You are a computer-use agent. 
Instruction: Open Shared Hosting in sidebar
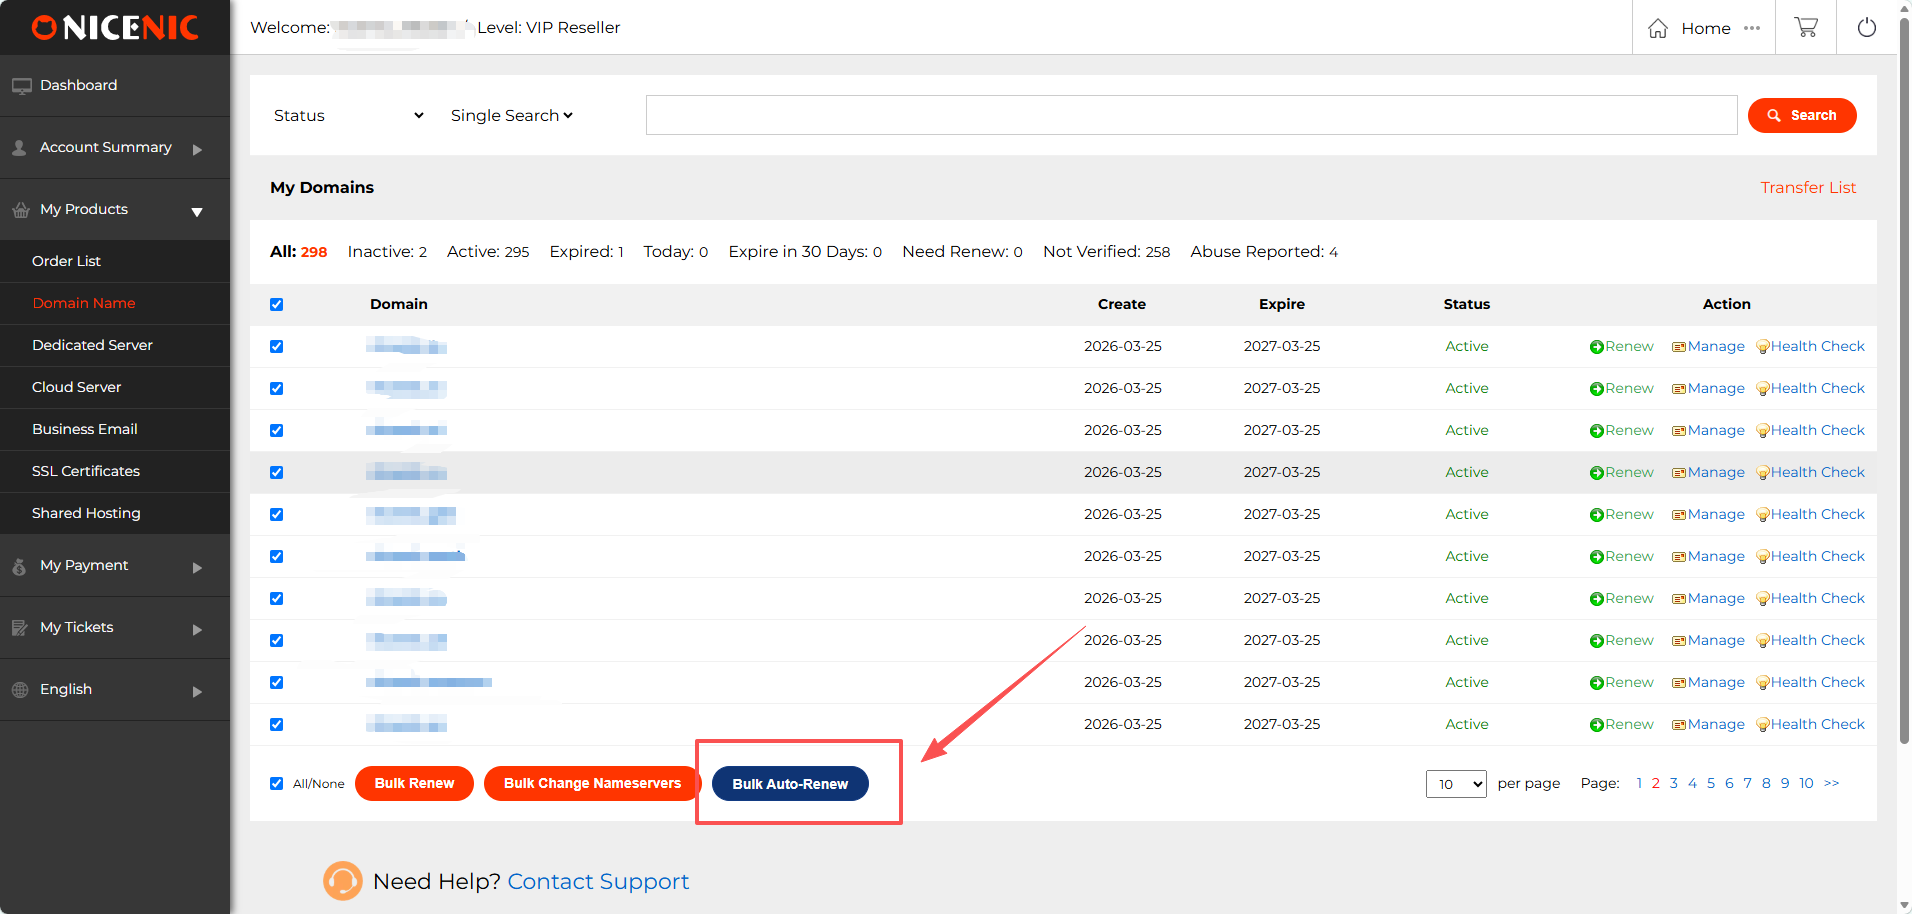(x=86, y=513)
